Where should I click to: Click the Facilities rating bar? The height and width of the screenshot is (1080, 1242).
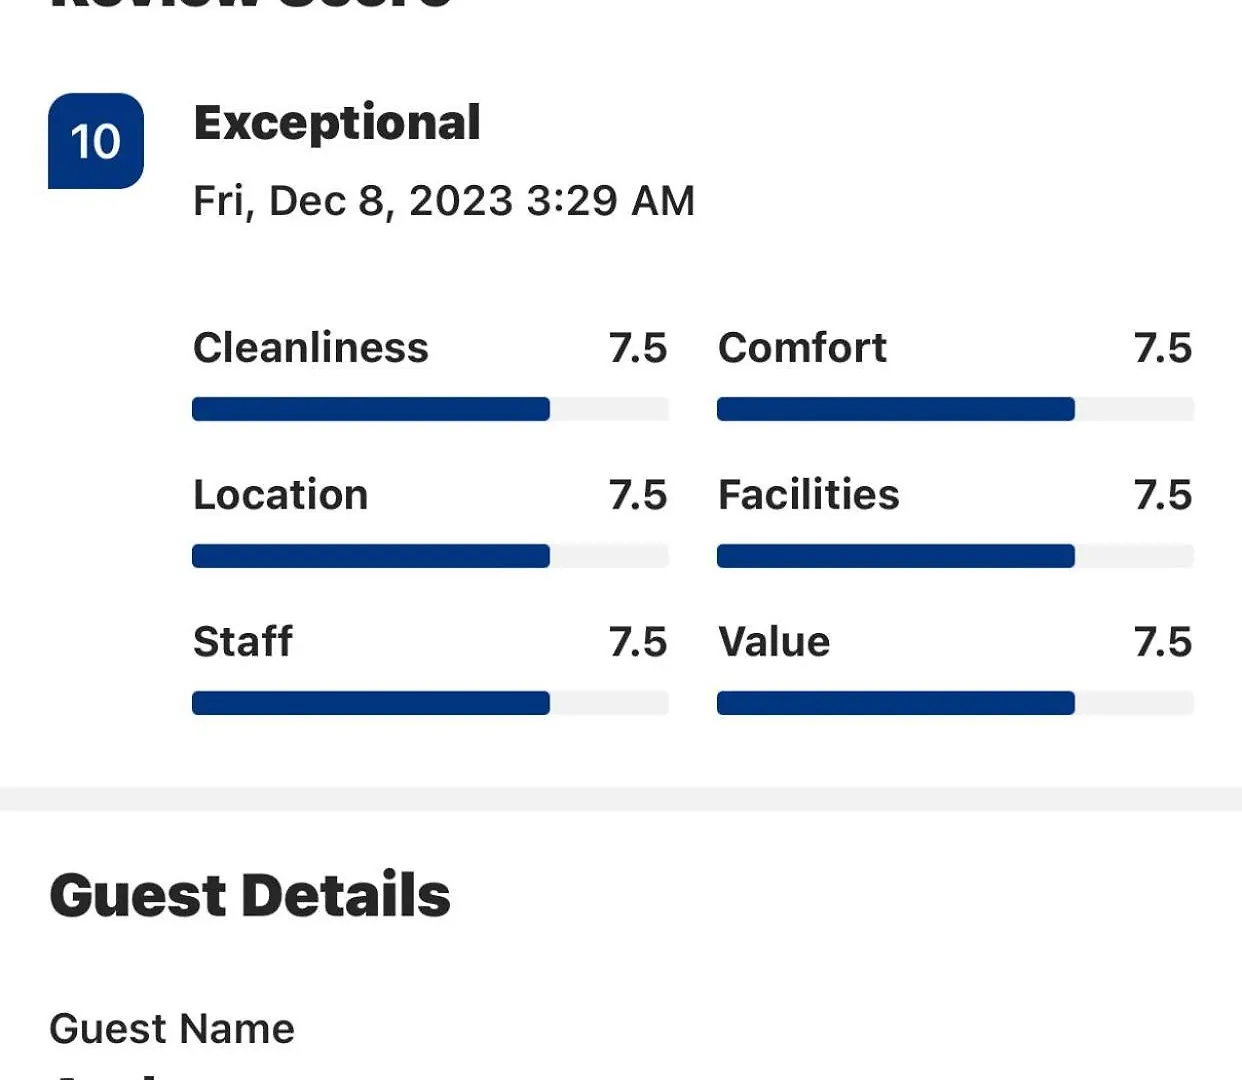[x=955, y=556]
